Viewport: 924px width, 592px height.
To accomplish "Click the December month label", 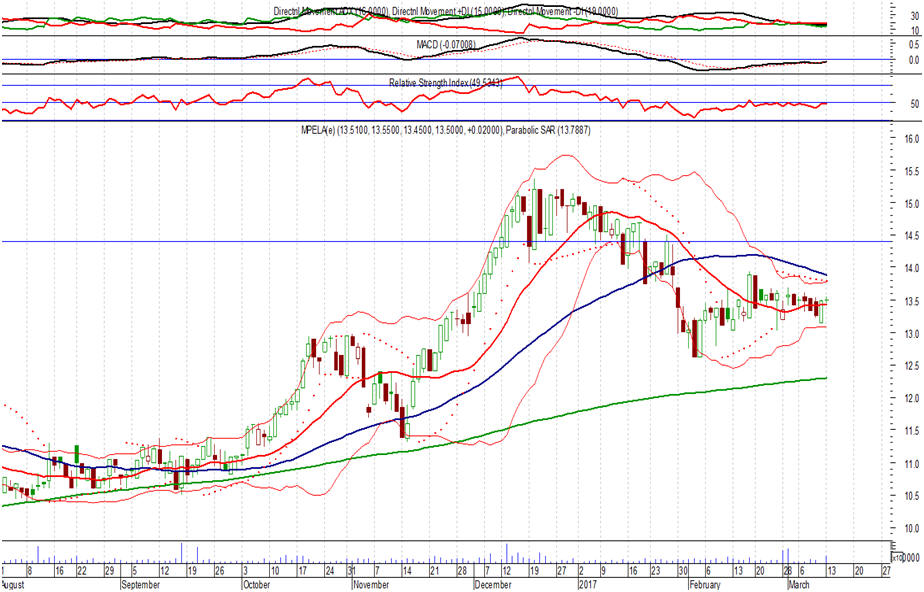I will [x=493, y=585].
